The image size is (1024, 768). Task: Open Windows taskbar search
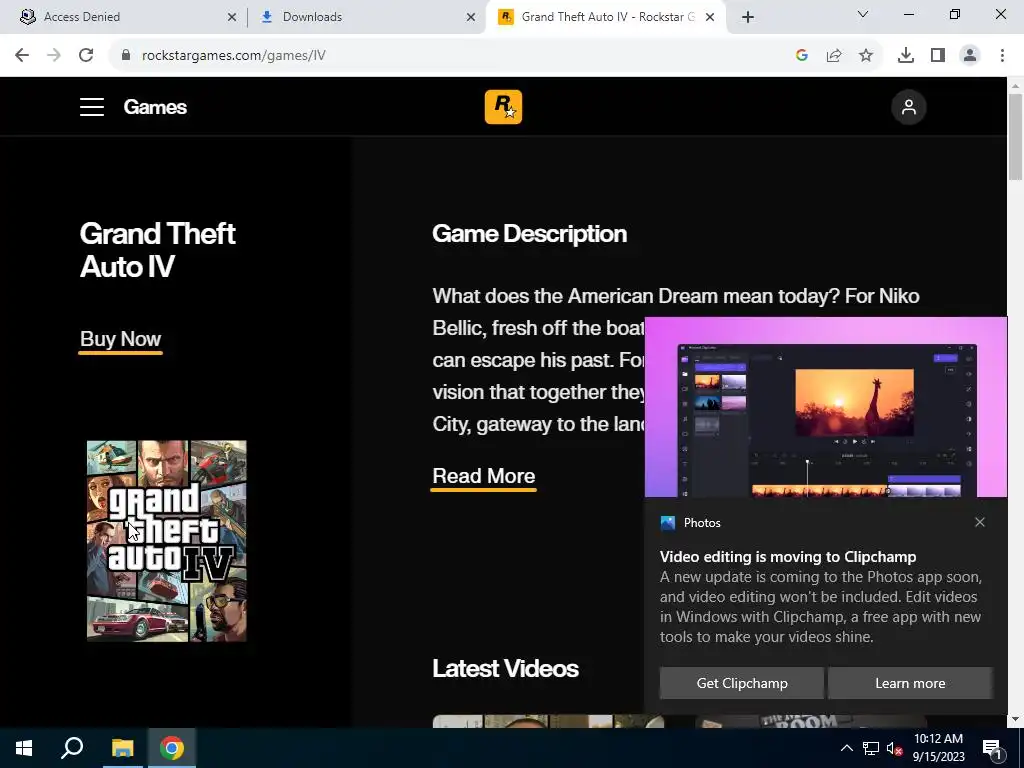tap(72, 748)
